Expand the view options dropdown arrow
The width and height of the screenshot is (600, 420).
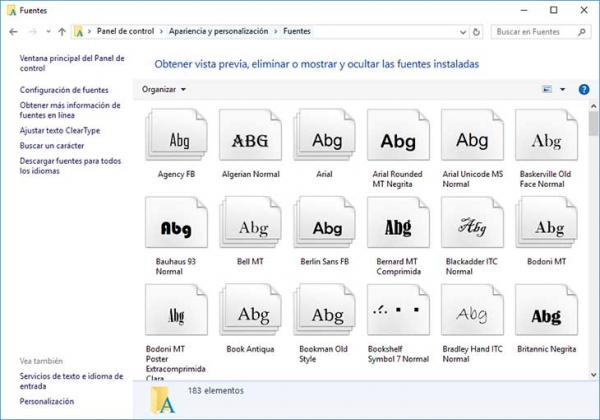tap(562, 90)
